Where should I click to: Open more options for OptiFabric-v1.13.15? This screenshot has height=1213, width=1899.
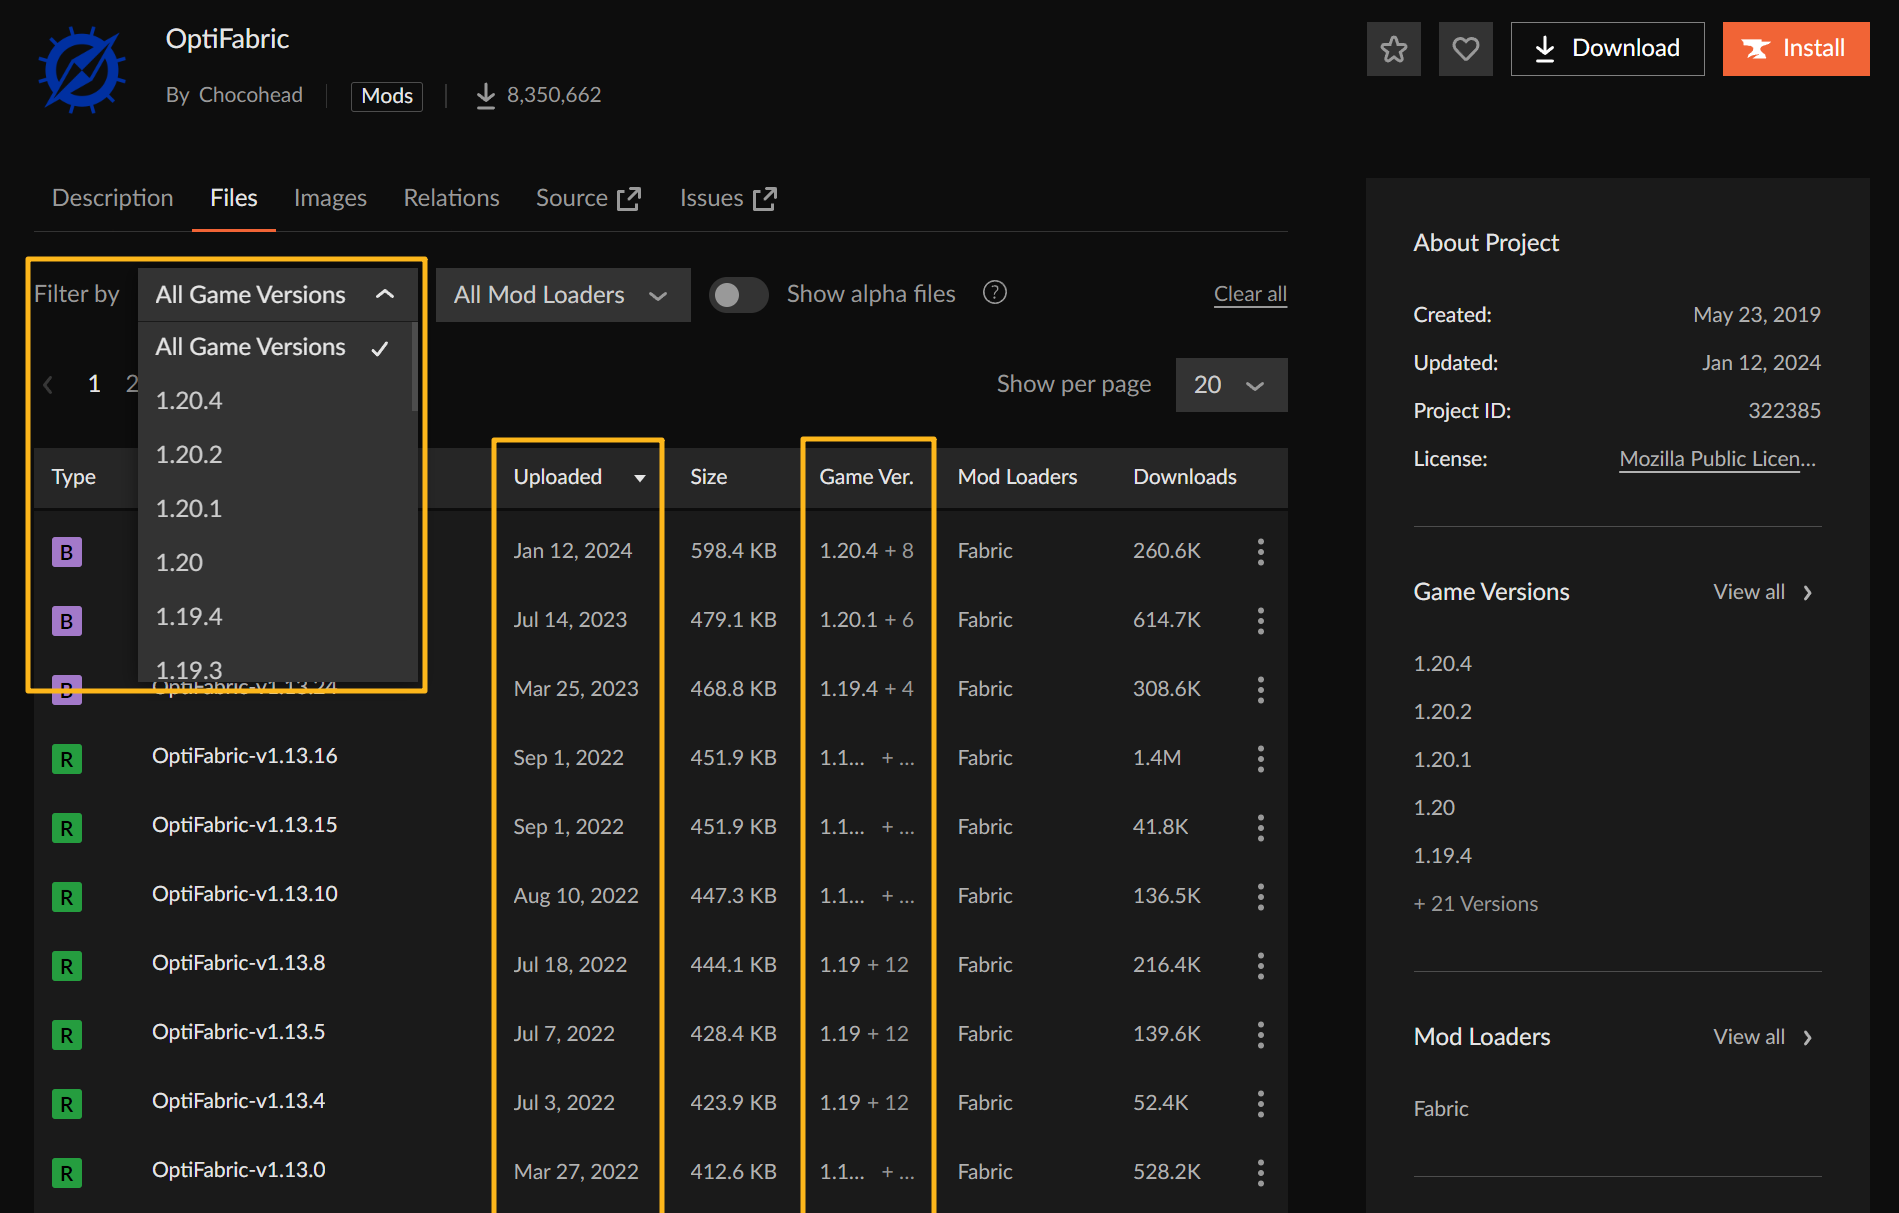[x=1261, y=828]
